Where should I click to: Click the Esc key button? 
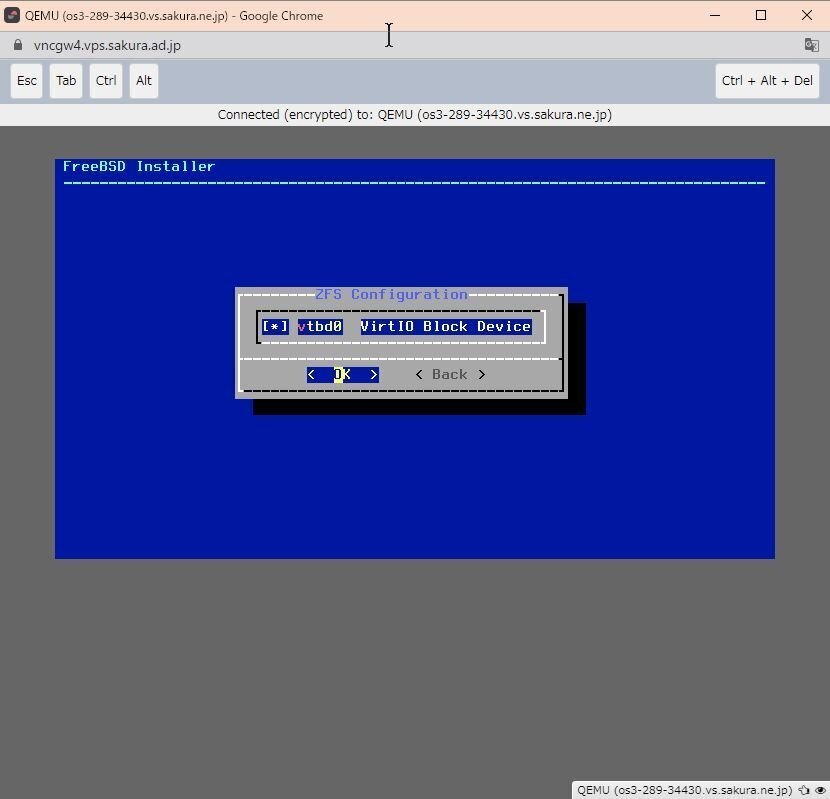coord(26,81)
